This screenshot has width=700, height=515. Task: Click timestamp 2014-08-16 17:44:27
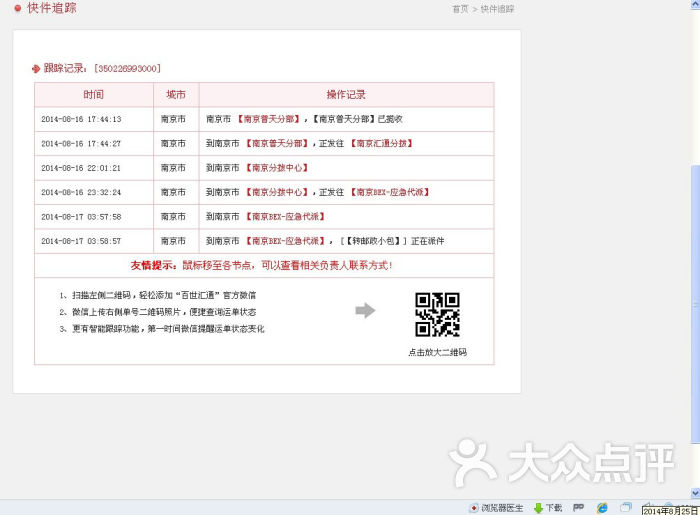(x=81, y=143)
